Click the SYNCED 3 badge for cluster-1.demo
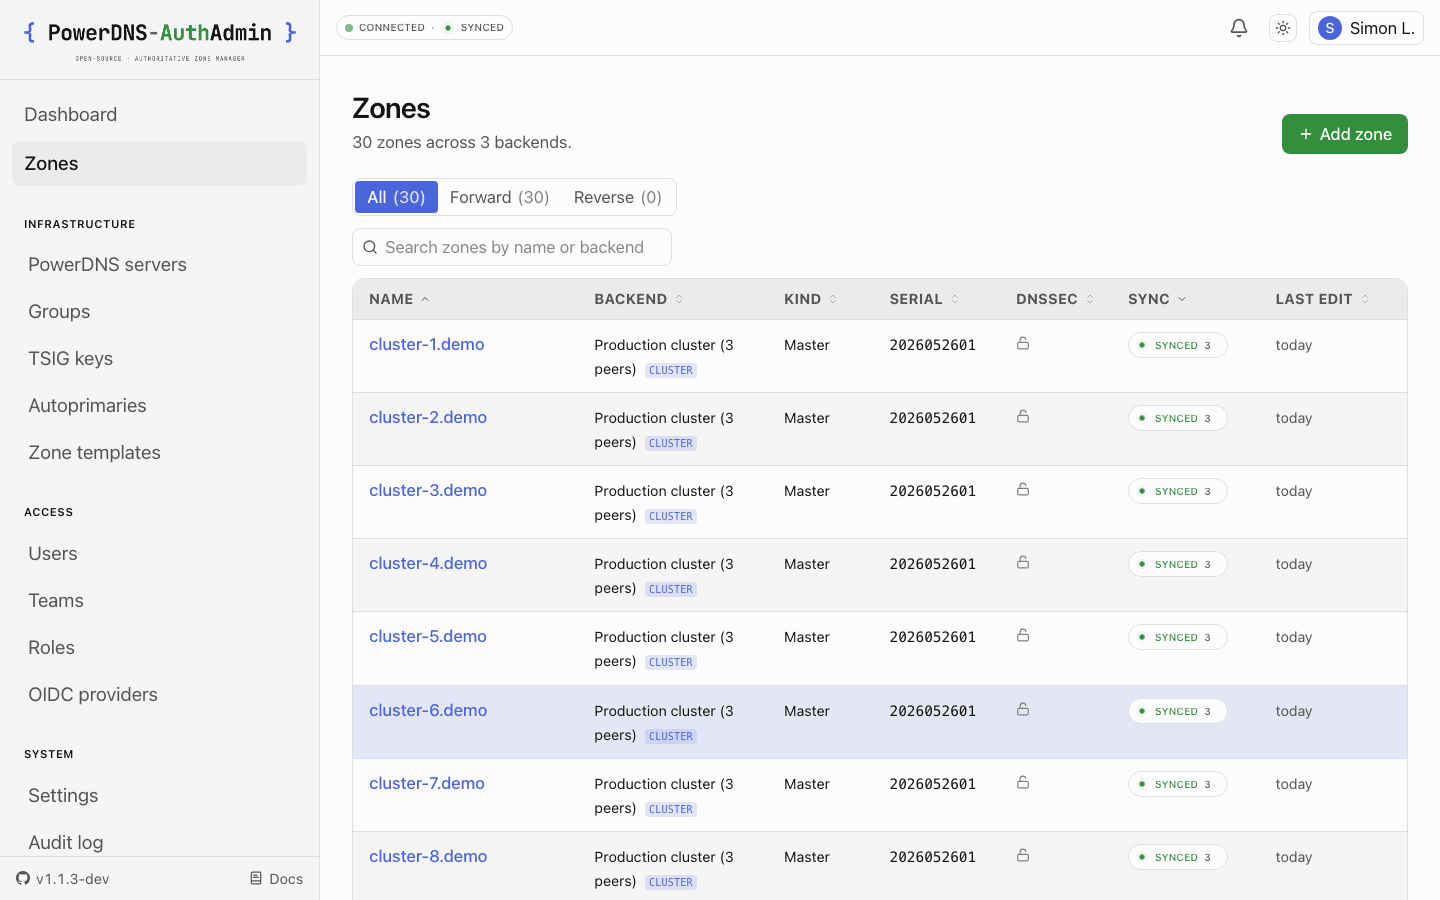1440x900 pixels. (1178, 345)
